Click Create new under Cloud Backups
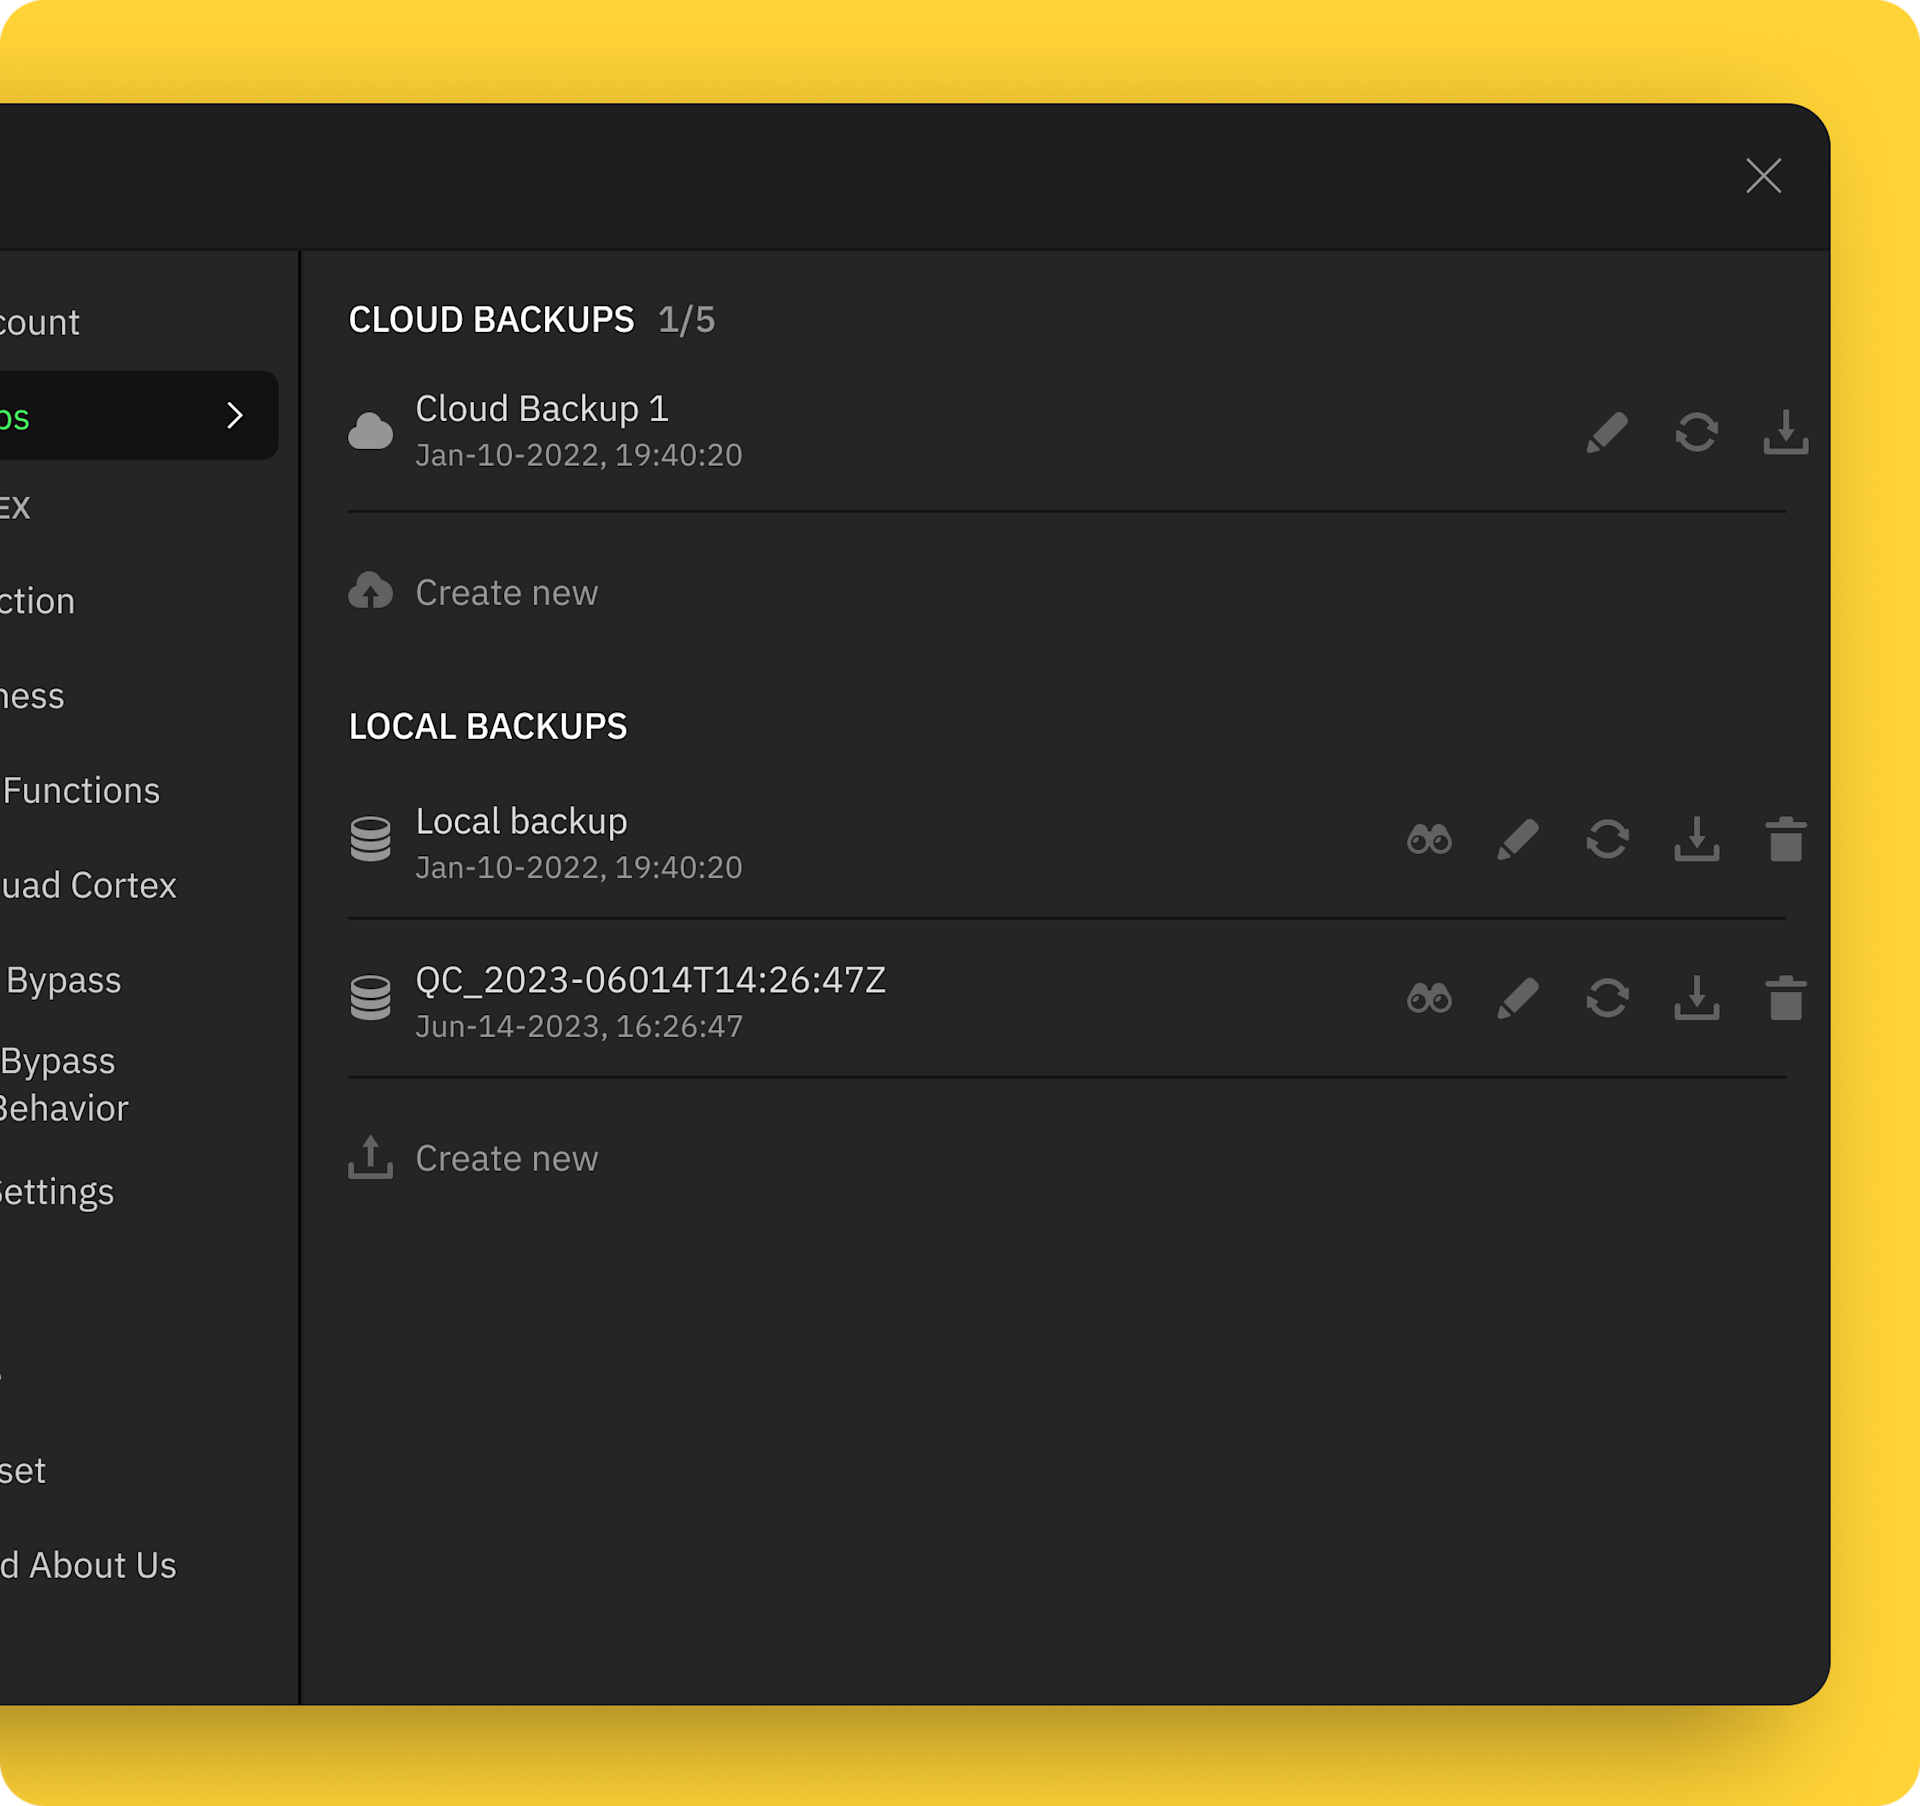 (x=505, y=593)
